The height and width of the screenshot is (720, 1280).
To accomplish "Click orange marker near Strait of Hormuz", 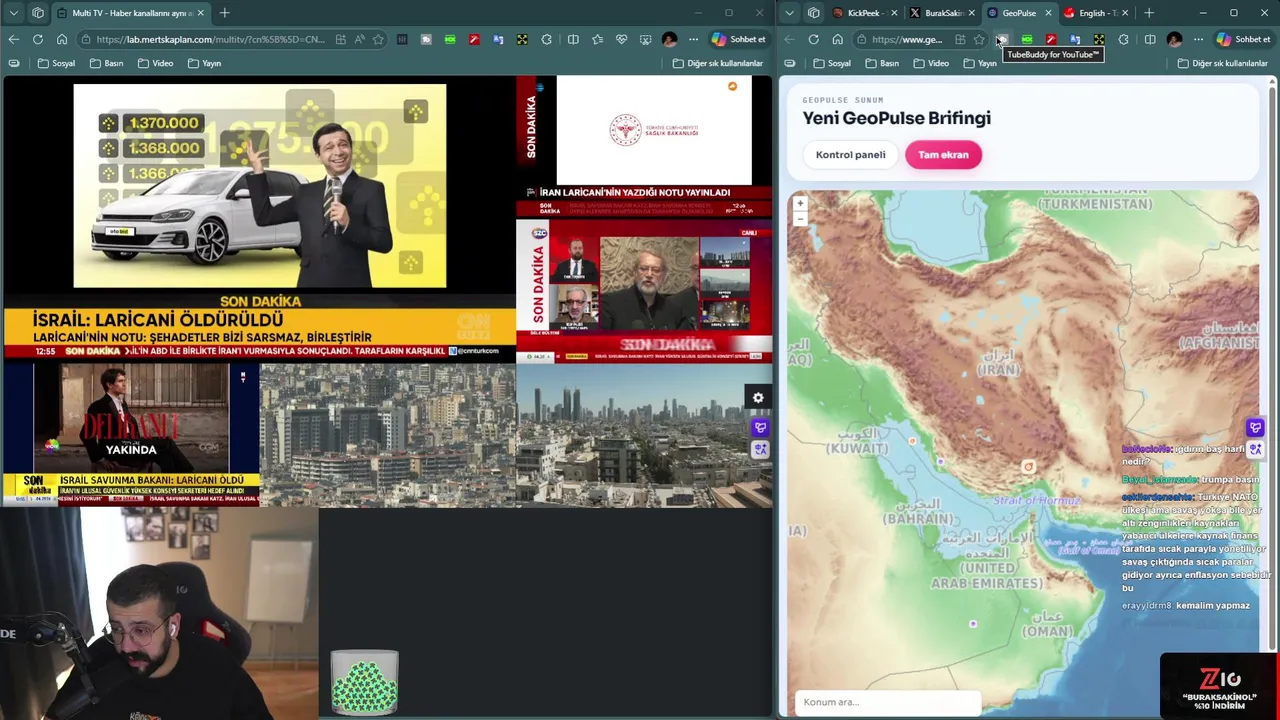I will (1028, 466).
